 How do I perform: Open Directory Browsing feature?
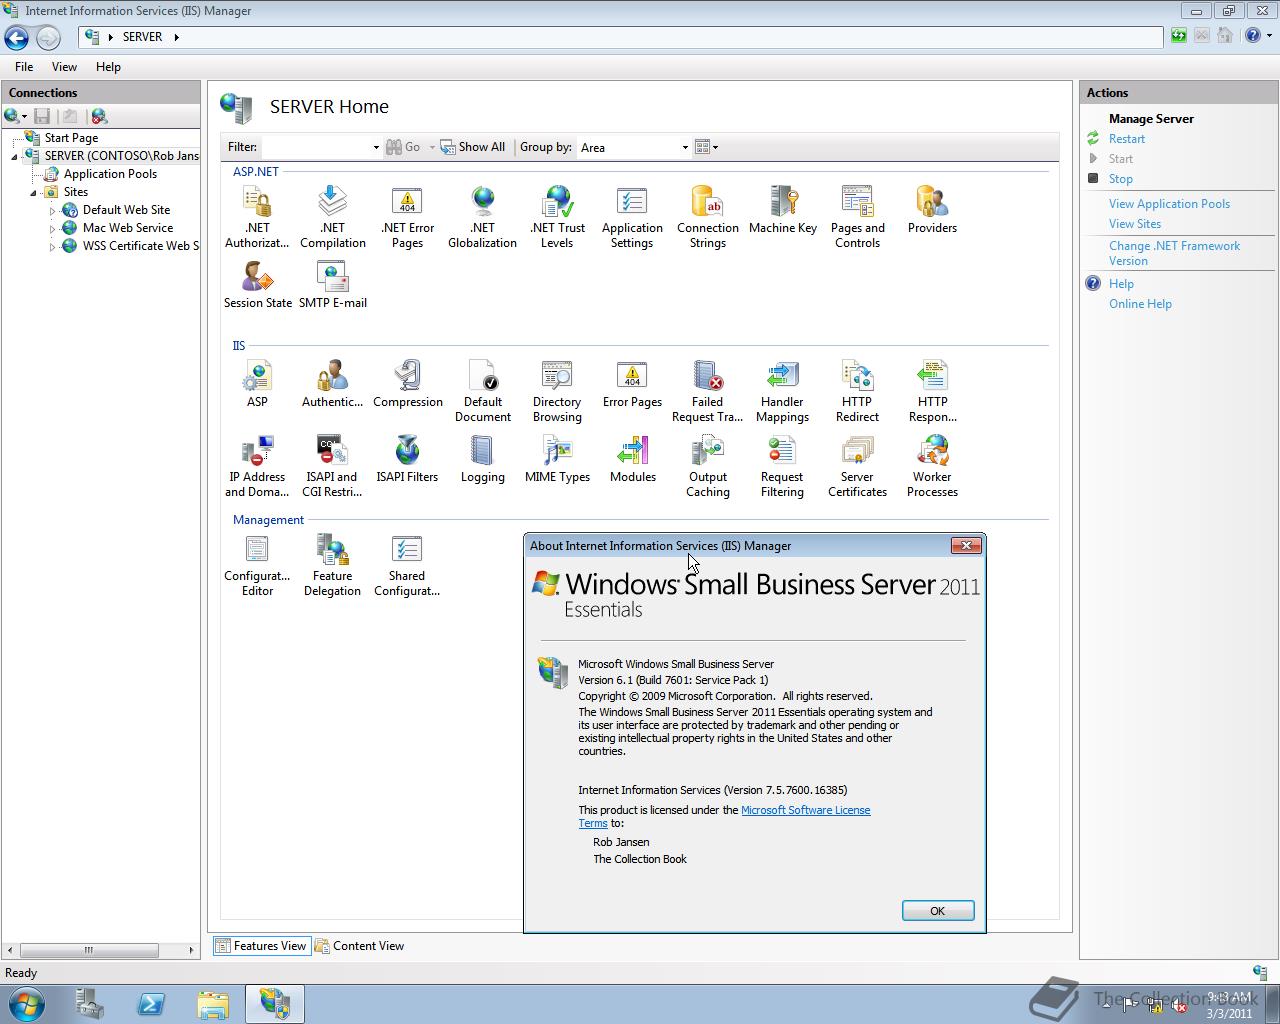tap(557, 391)
